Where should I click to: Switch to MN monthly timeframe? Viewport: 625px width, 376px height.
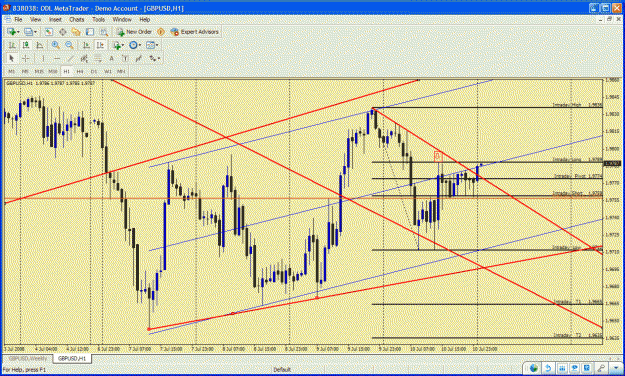(x=121, y=71)
